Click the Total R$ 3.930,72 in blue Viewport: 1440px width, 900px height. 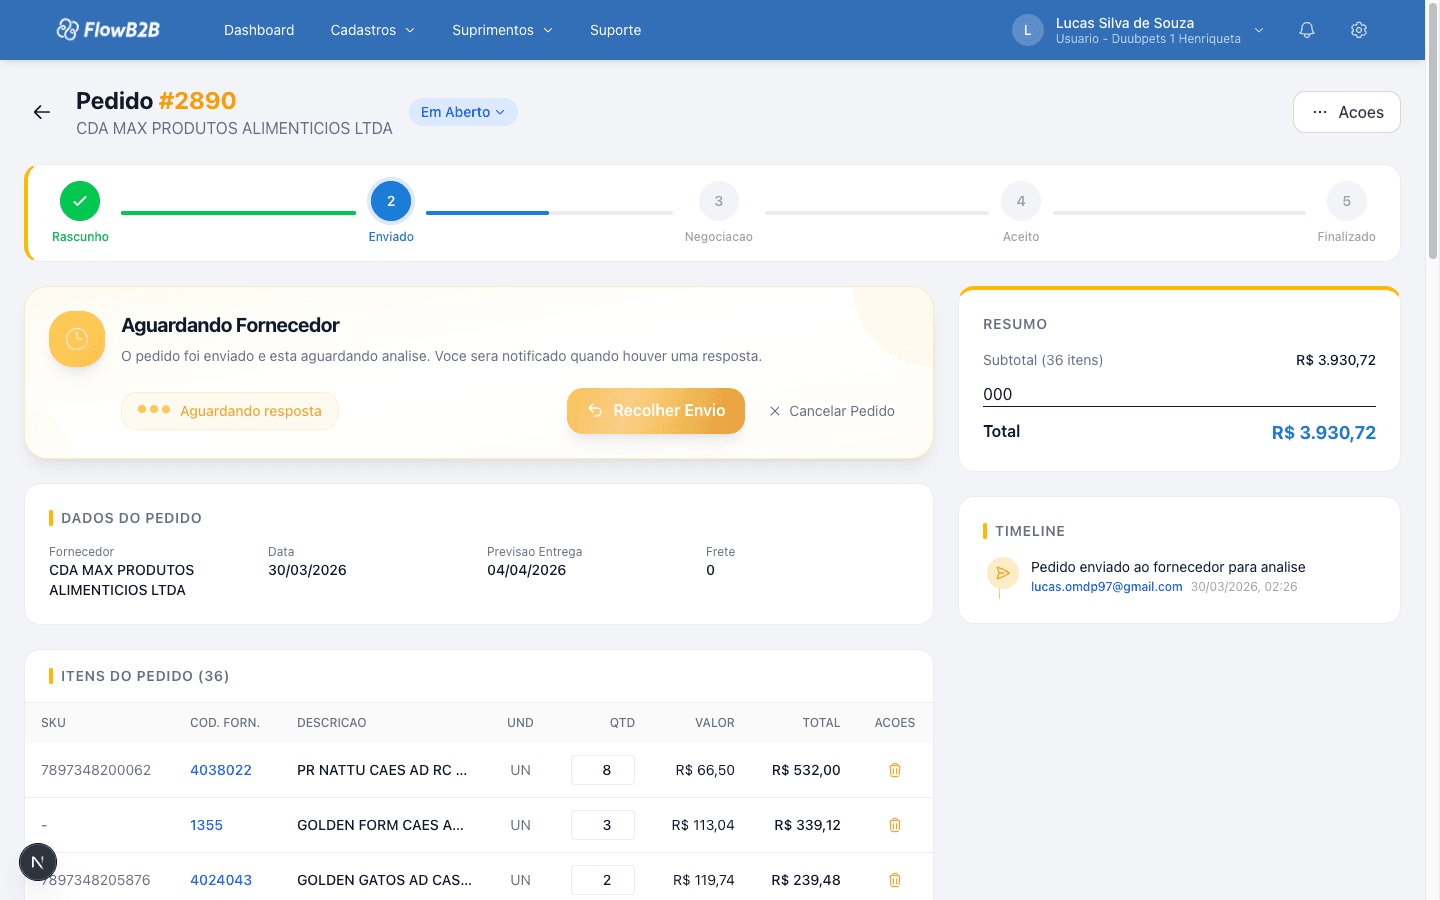coord(1323,433)
